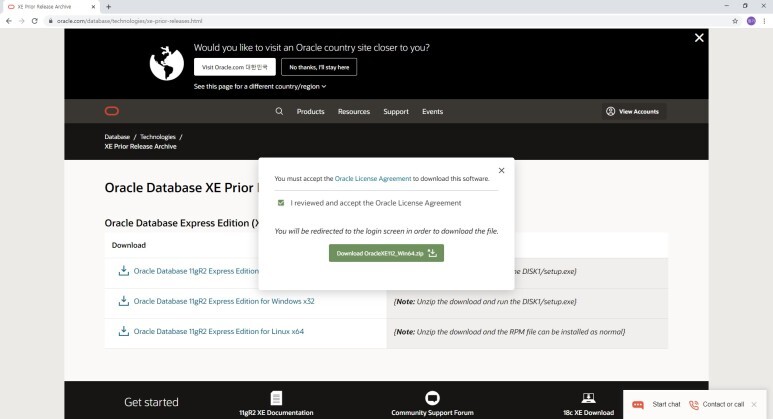
Task: Click the Contact or call text
Action: (x=723, y=404)
